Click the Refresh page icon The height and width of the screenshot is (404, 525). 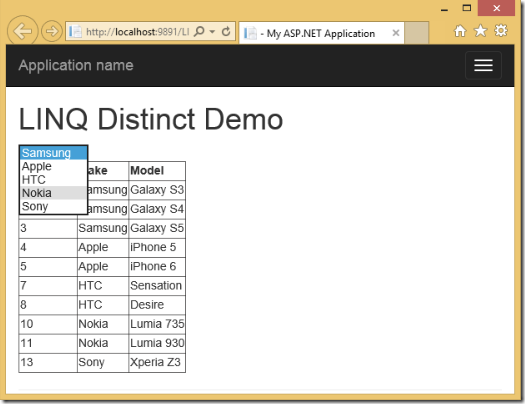pyautogui.click(x=226, y=31)
